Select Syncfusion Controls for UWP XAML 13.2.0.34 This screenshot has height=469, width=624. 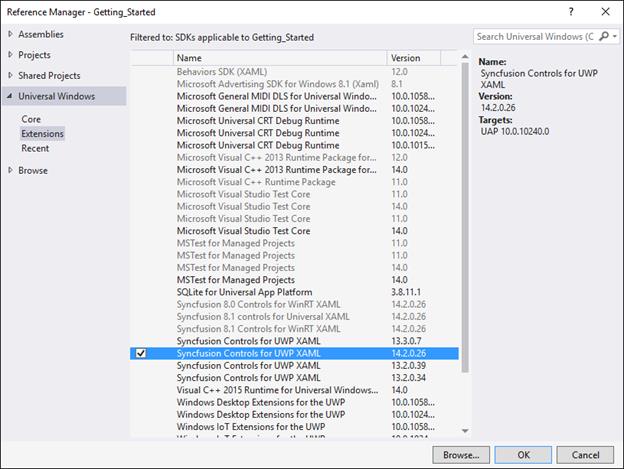coord(294,378)
